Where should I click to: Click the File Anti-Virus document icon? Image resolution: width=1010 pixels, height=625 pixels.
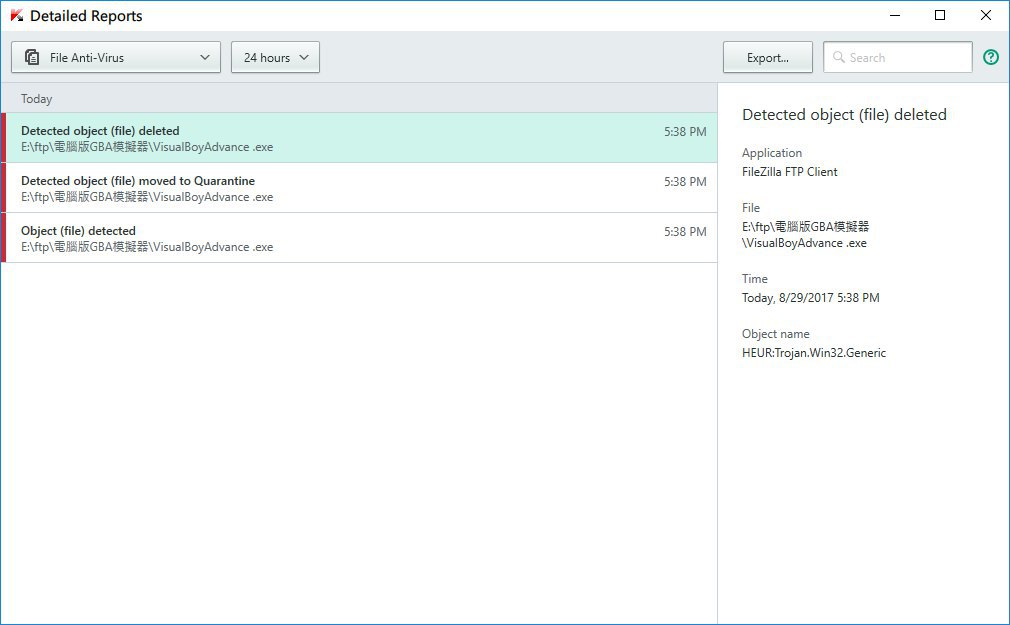point(32,57)
